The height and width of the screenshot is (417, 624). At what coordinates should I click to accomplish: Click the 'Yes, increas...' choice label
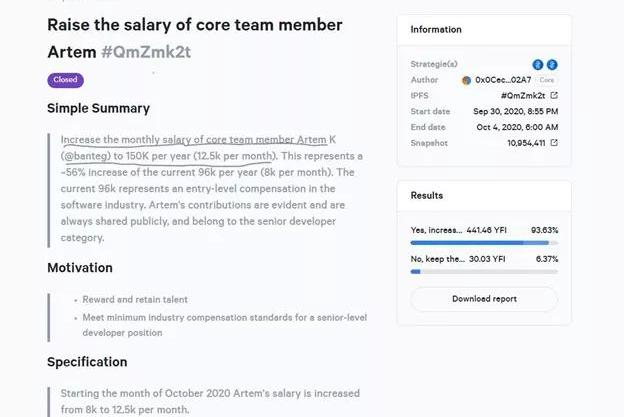coord(437,230)
